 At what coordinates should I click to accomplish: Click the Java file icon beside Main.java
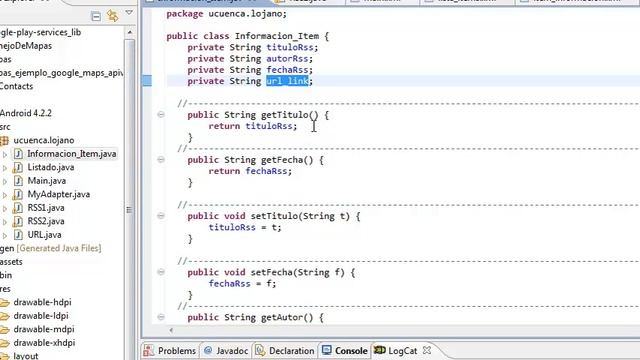point(18,181)
